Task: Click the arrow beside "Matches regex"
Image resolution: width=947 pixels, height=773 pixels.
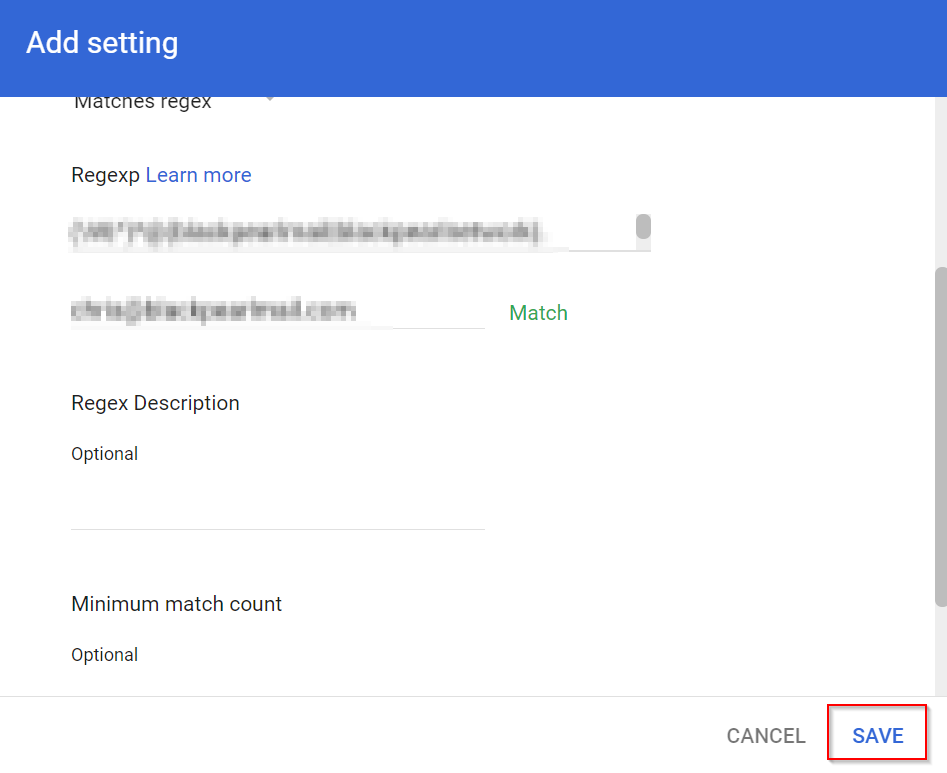Action: 269,100
